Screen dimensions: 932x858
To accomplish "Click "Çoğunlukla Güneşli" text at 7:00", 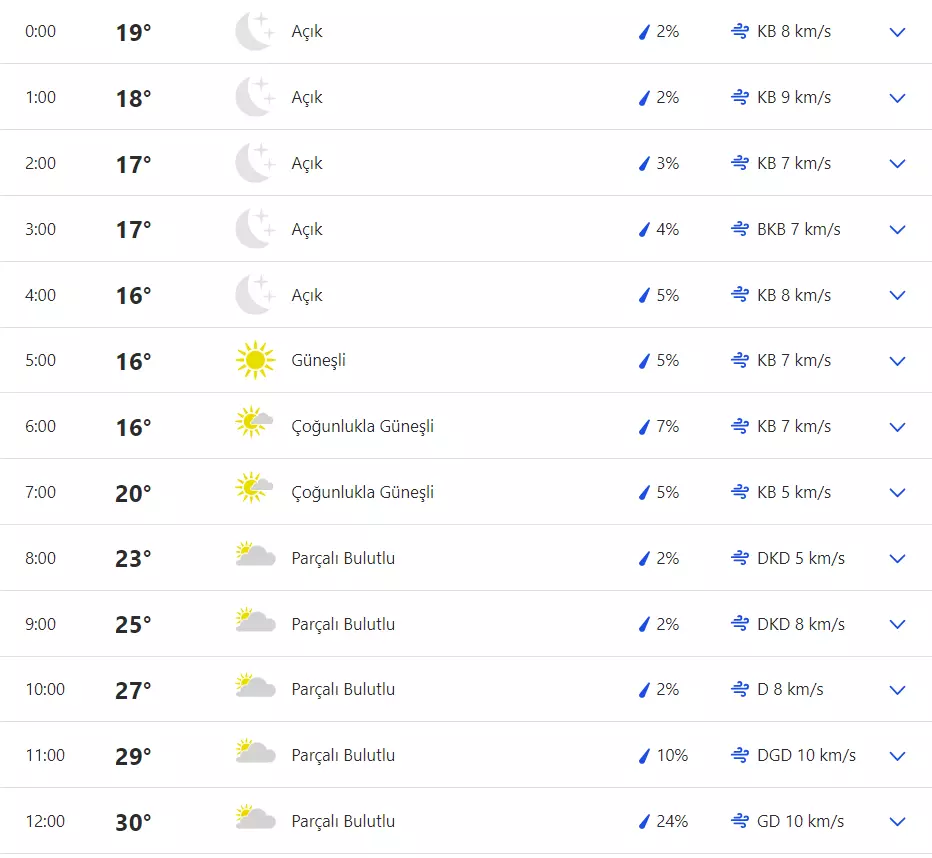I will (x=362, y=492).
